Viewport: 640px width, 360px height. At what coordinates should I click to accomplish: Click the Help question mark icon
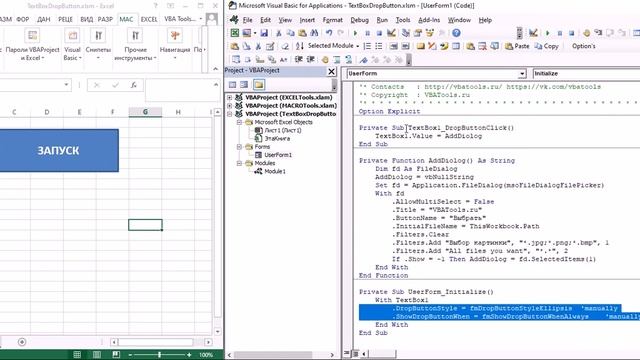tap(456, 33)
